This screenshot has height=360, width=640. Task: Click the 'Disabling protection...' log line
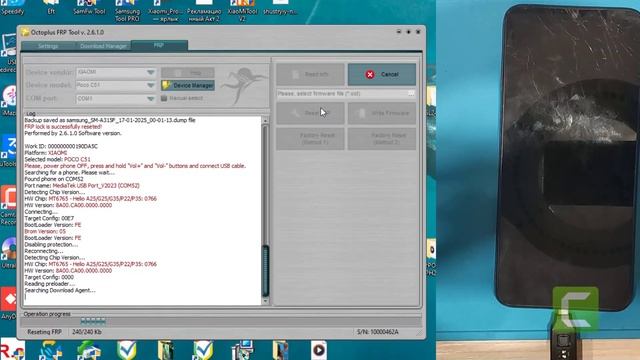[51, 244]
